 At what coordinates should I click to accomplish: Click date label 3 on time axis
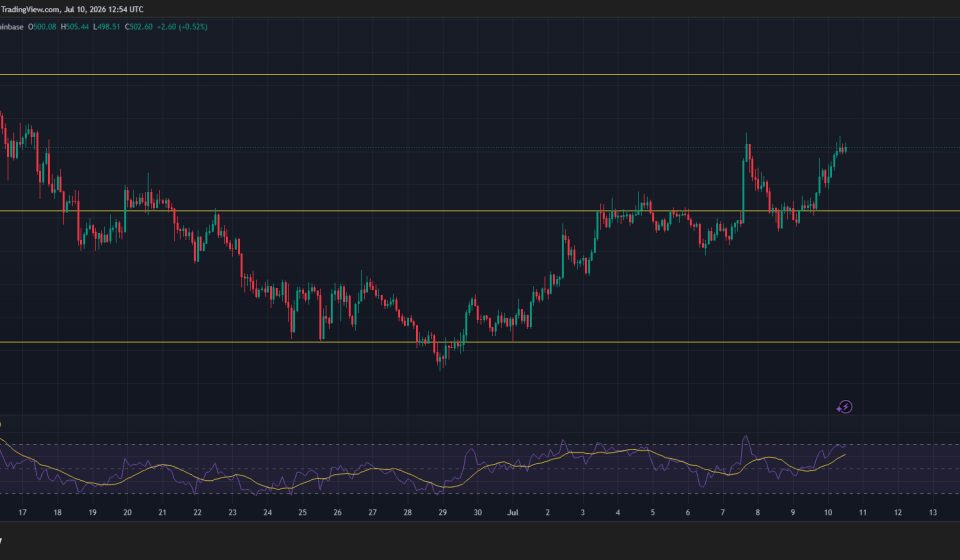coord(583,513)
